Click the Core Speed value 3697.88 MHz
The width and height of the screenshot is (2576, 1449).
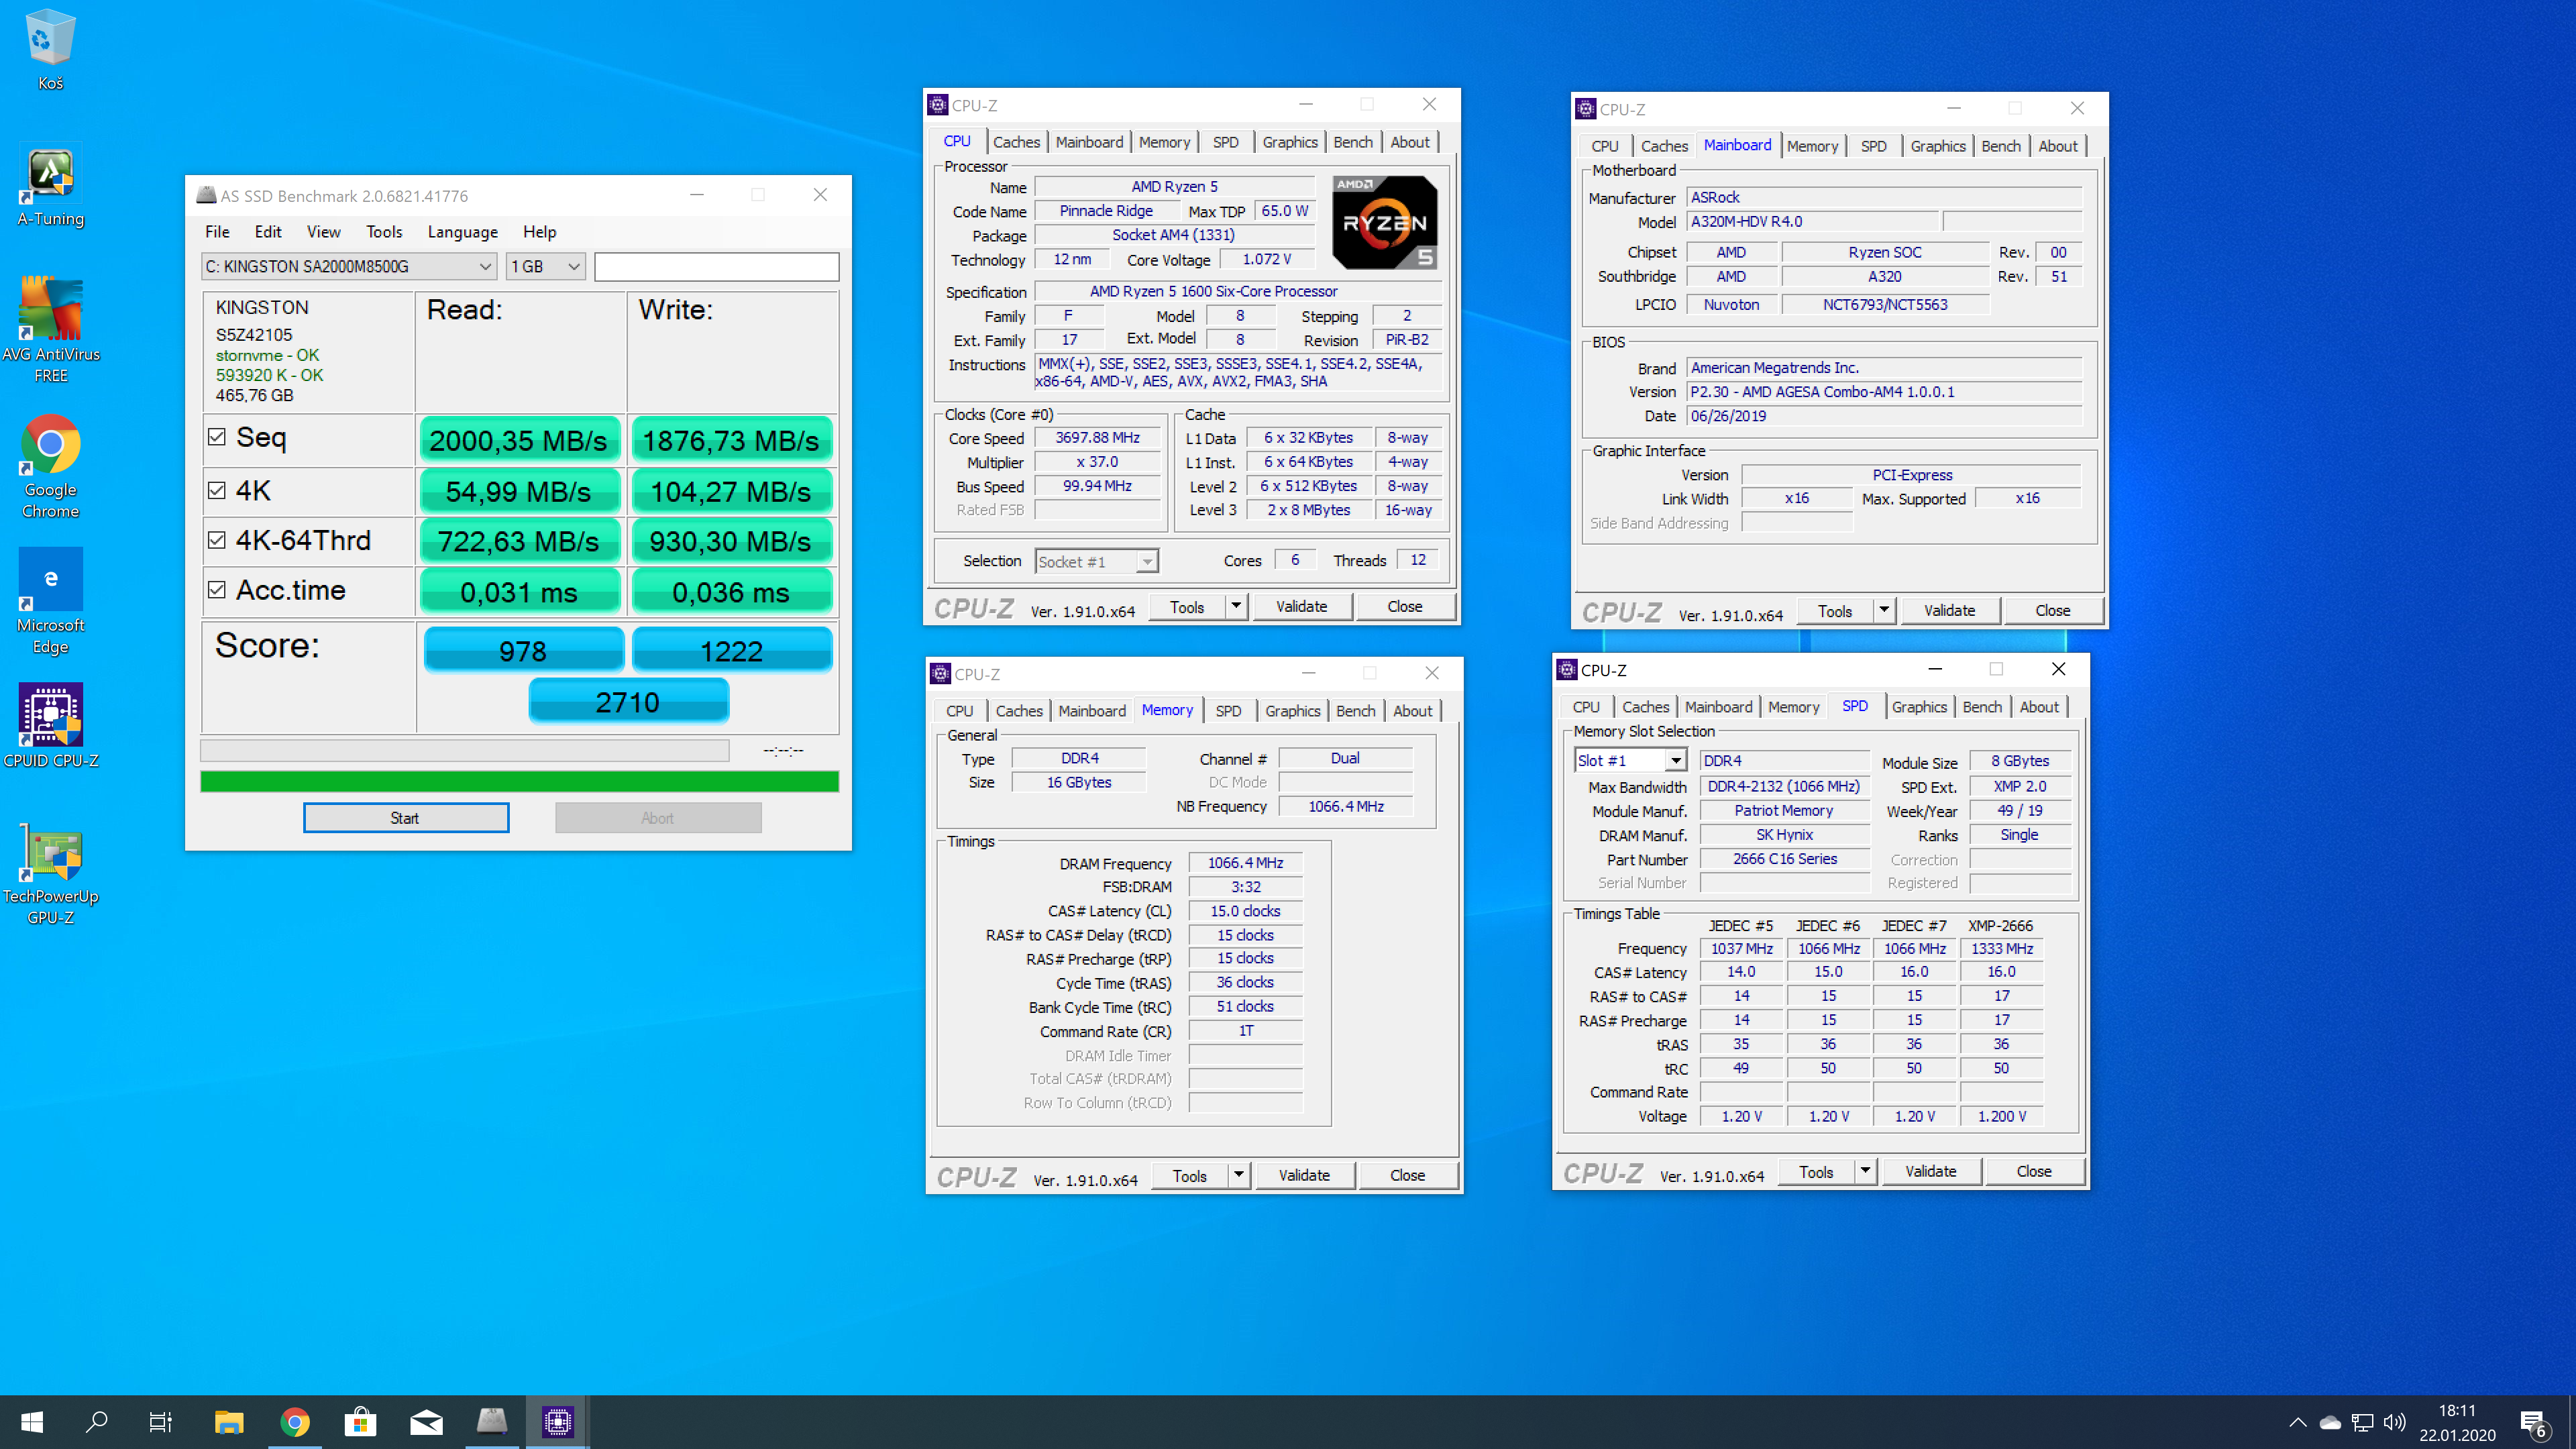click(x=1097, y=437)
